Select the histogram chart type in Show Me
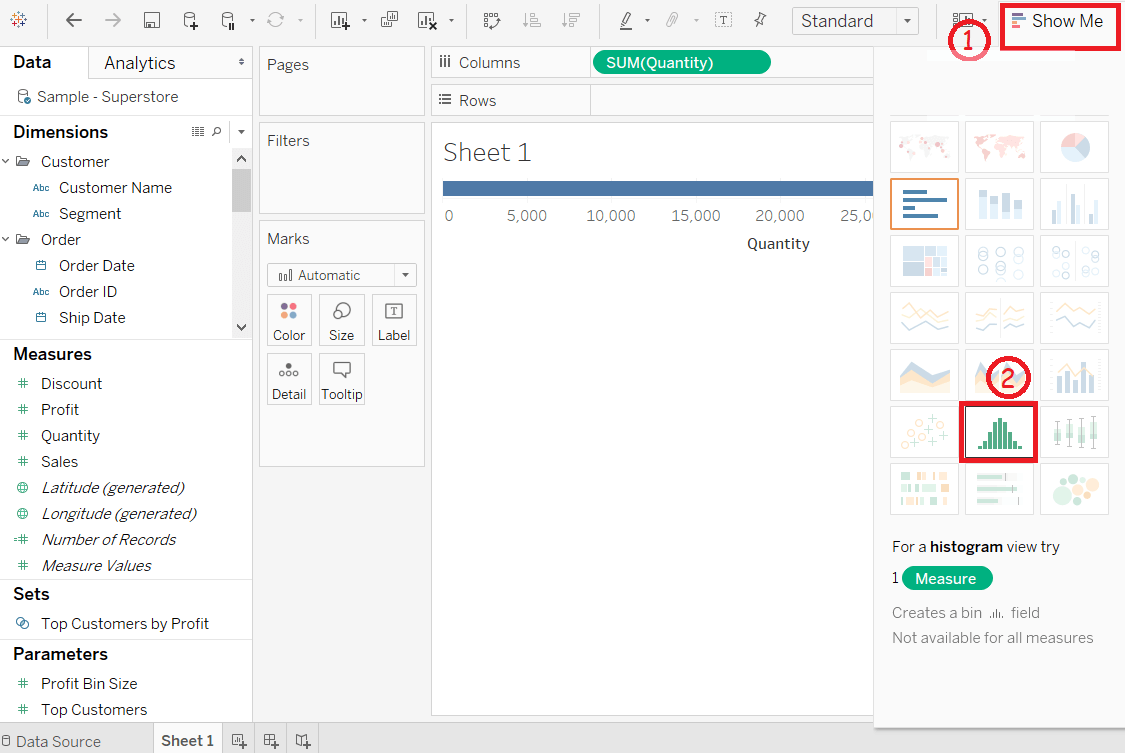The image size is (1125, 753). tap(999, 432)
